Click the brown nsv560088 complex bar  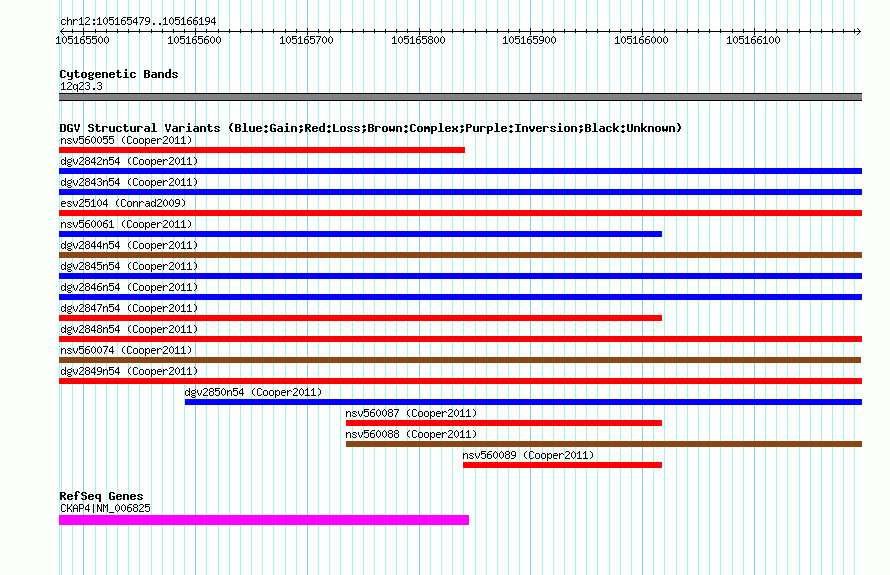point(604,444)
